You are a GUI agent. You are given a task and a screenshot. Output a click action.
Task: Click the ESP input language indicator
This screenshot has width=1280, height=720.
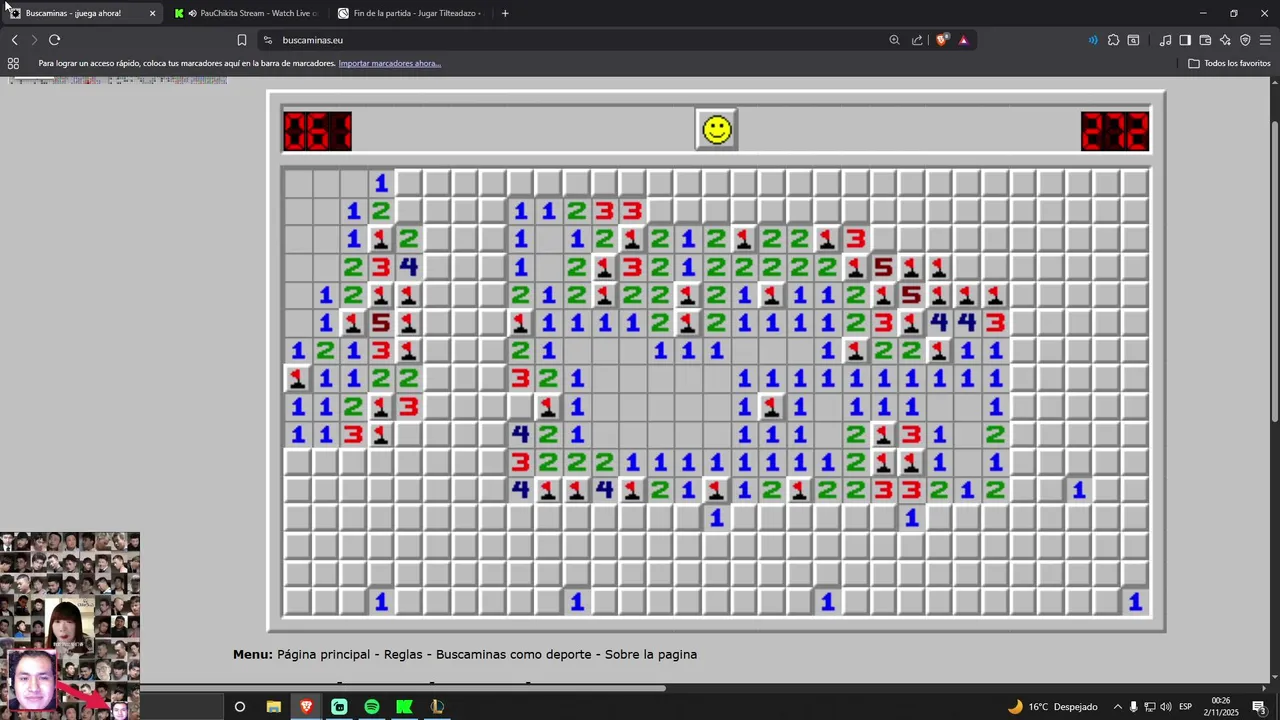[x=1185, y=707]
